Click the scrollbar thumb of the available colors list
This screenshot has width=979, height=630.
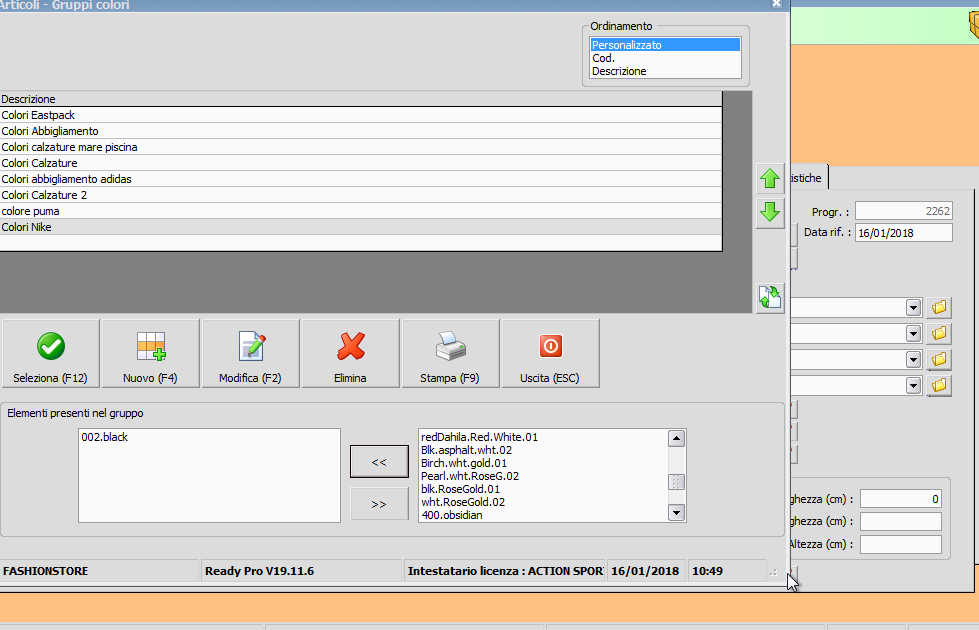pos(676,482)
